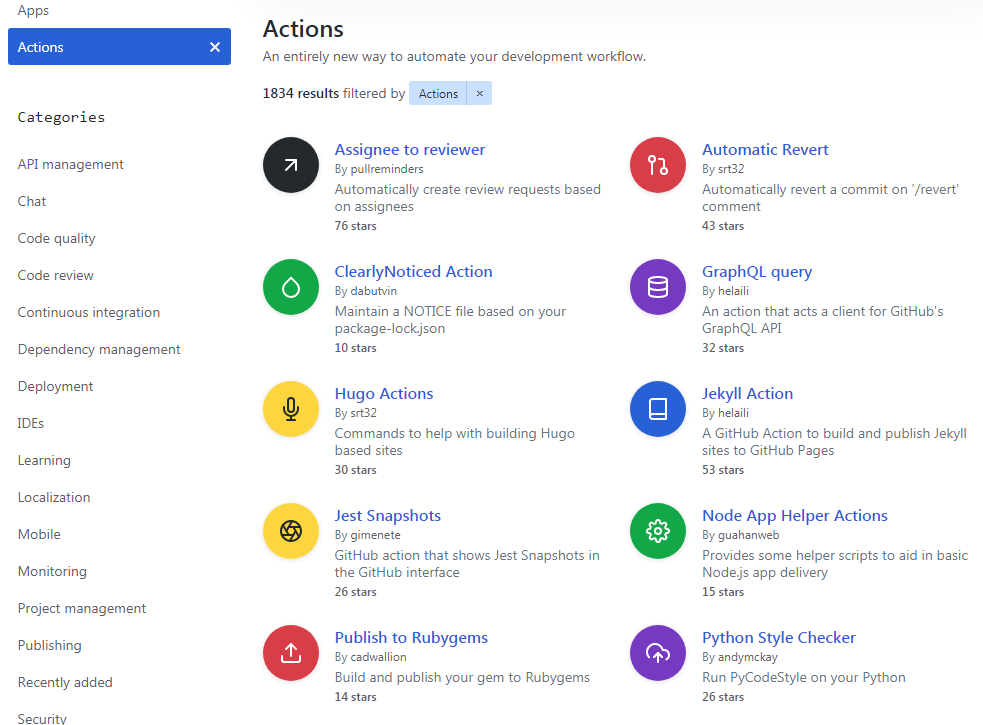Click the Jest Snapshots aperture icon
The height and width of the screenshot is (725, 983).
(x=291, y=531)
